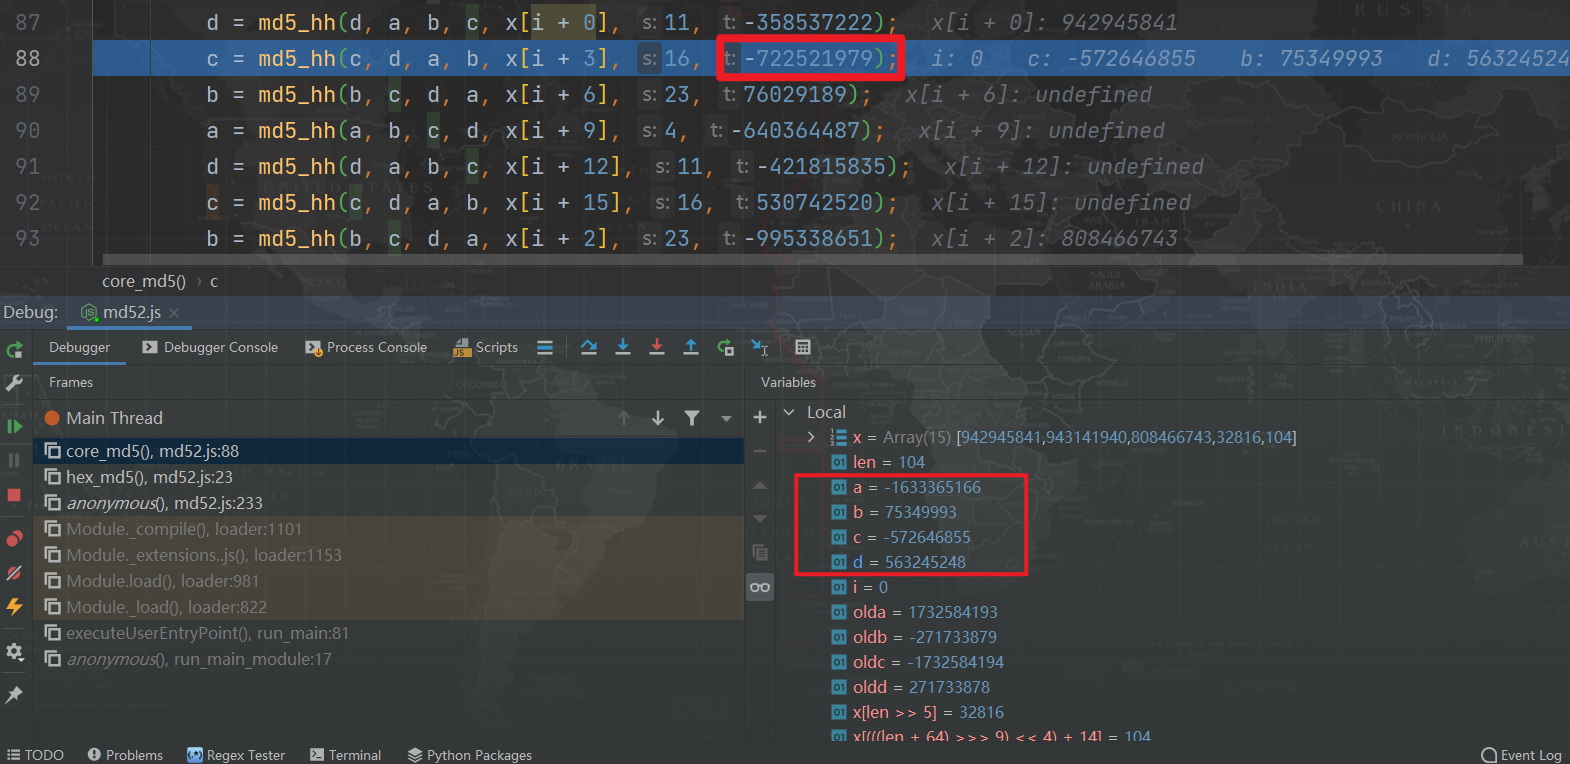Select variable oldd = 271733878
The height and width of the screenshot is (764, 1570).
pyautogui.click(x=910, y=687)
